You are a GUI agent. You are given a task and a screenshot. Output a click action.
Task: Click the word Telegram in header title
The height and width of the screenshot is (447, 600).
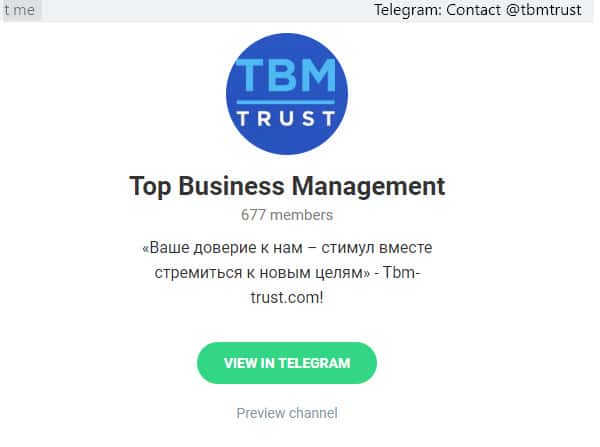408,10
